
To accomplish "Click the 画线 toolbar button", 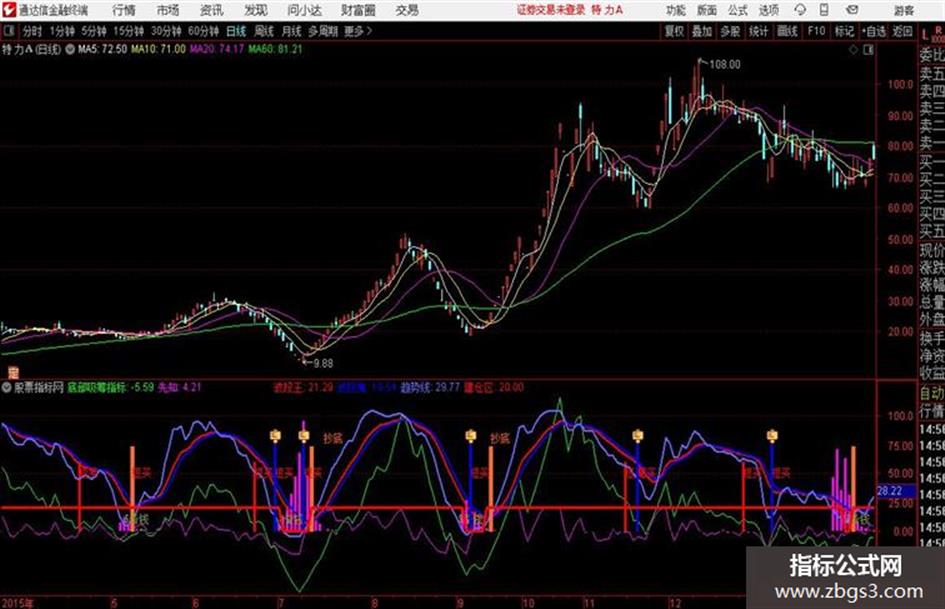I will click(x=787, y=31).
